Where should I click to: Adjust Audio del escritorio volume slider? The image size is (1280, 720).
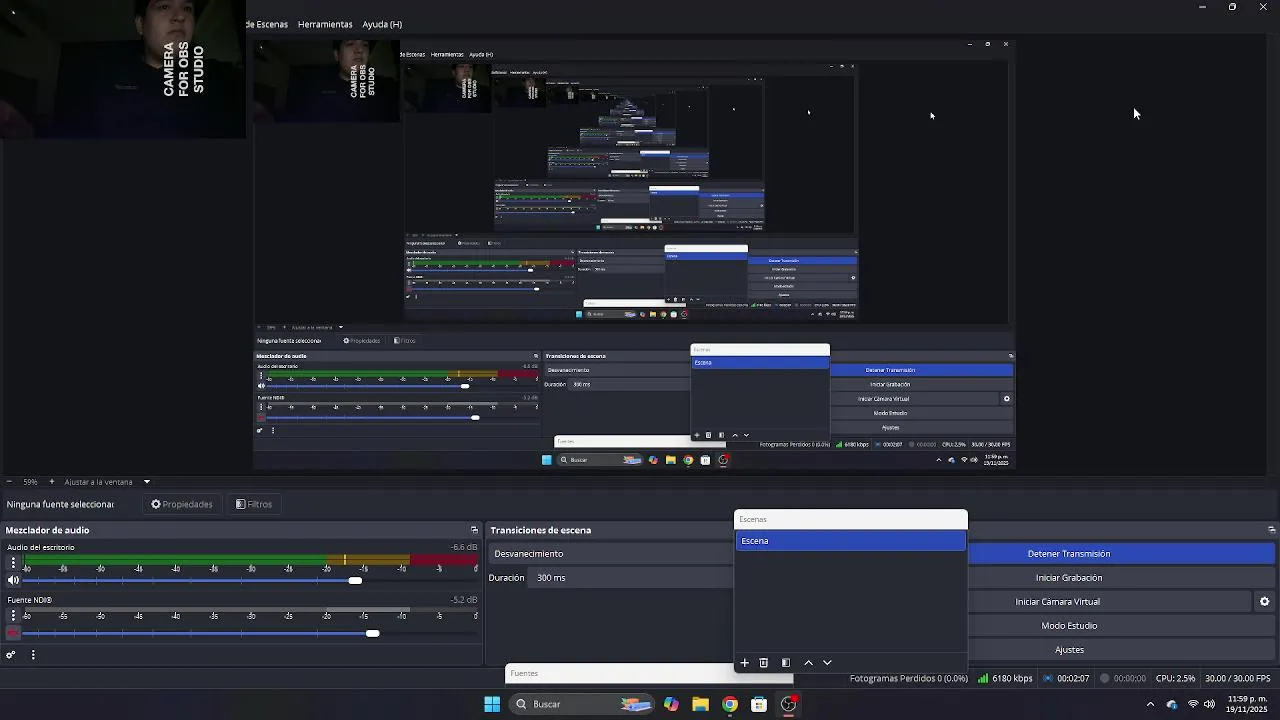click(x=355, y=580)
